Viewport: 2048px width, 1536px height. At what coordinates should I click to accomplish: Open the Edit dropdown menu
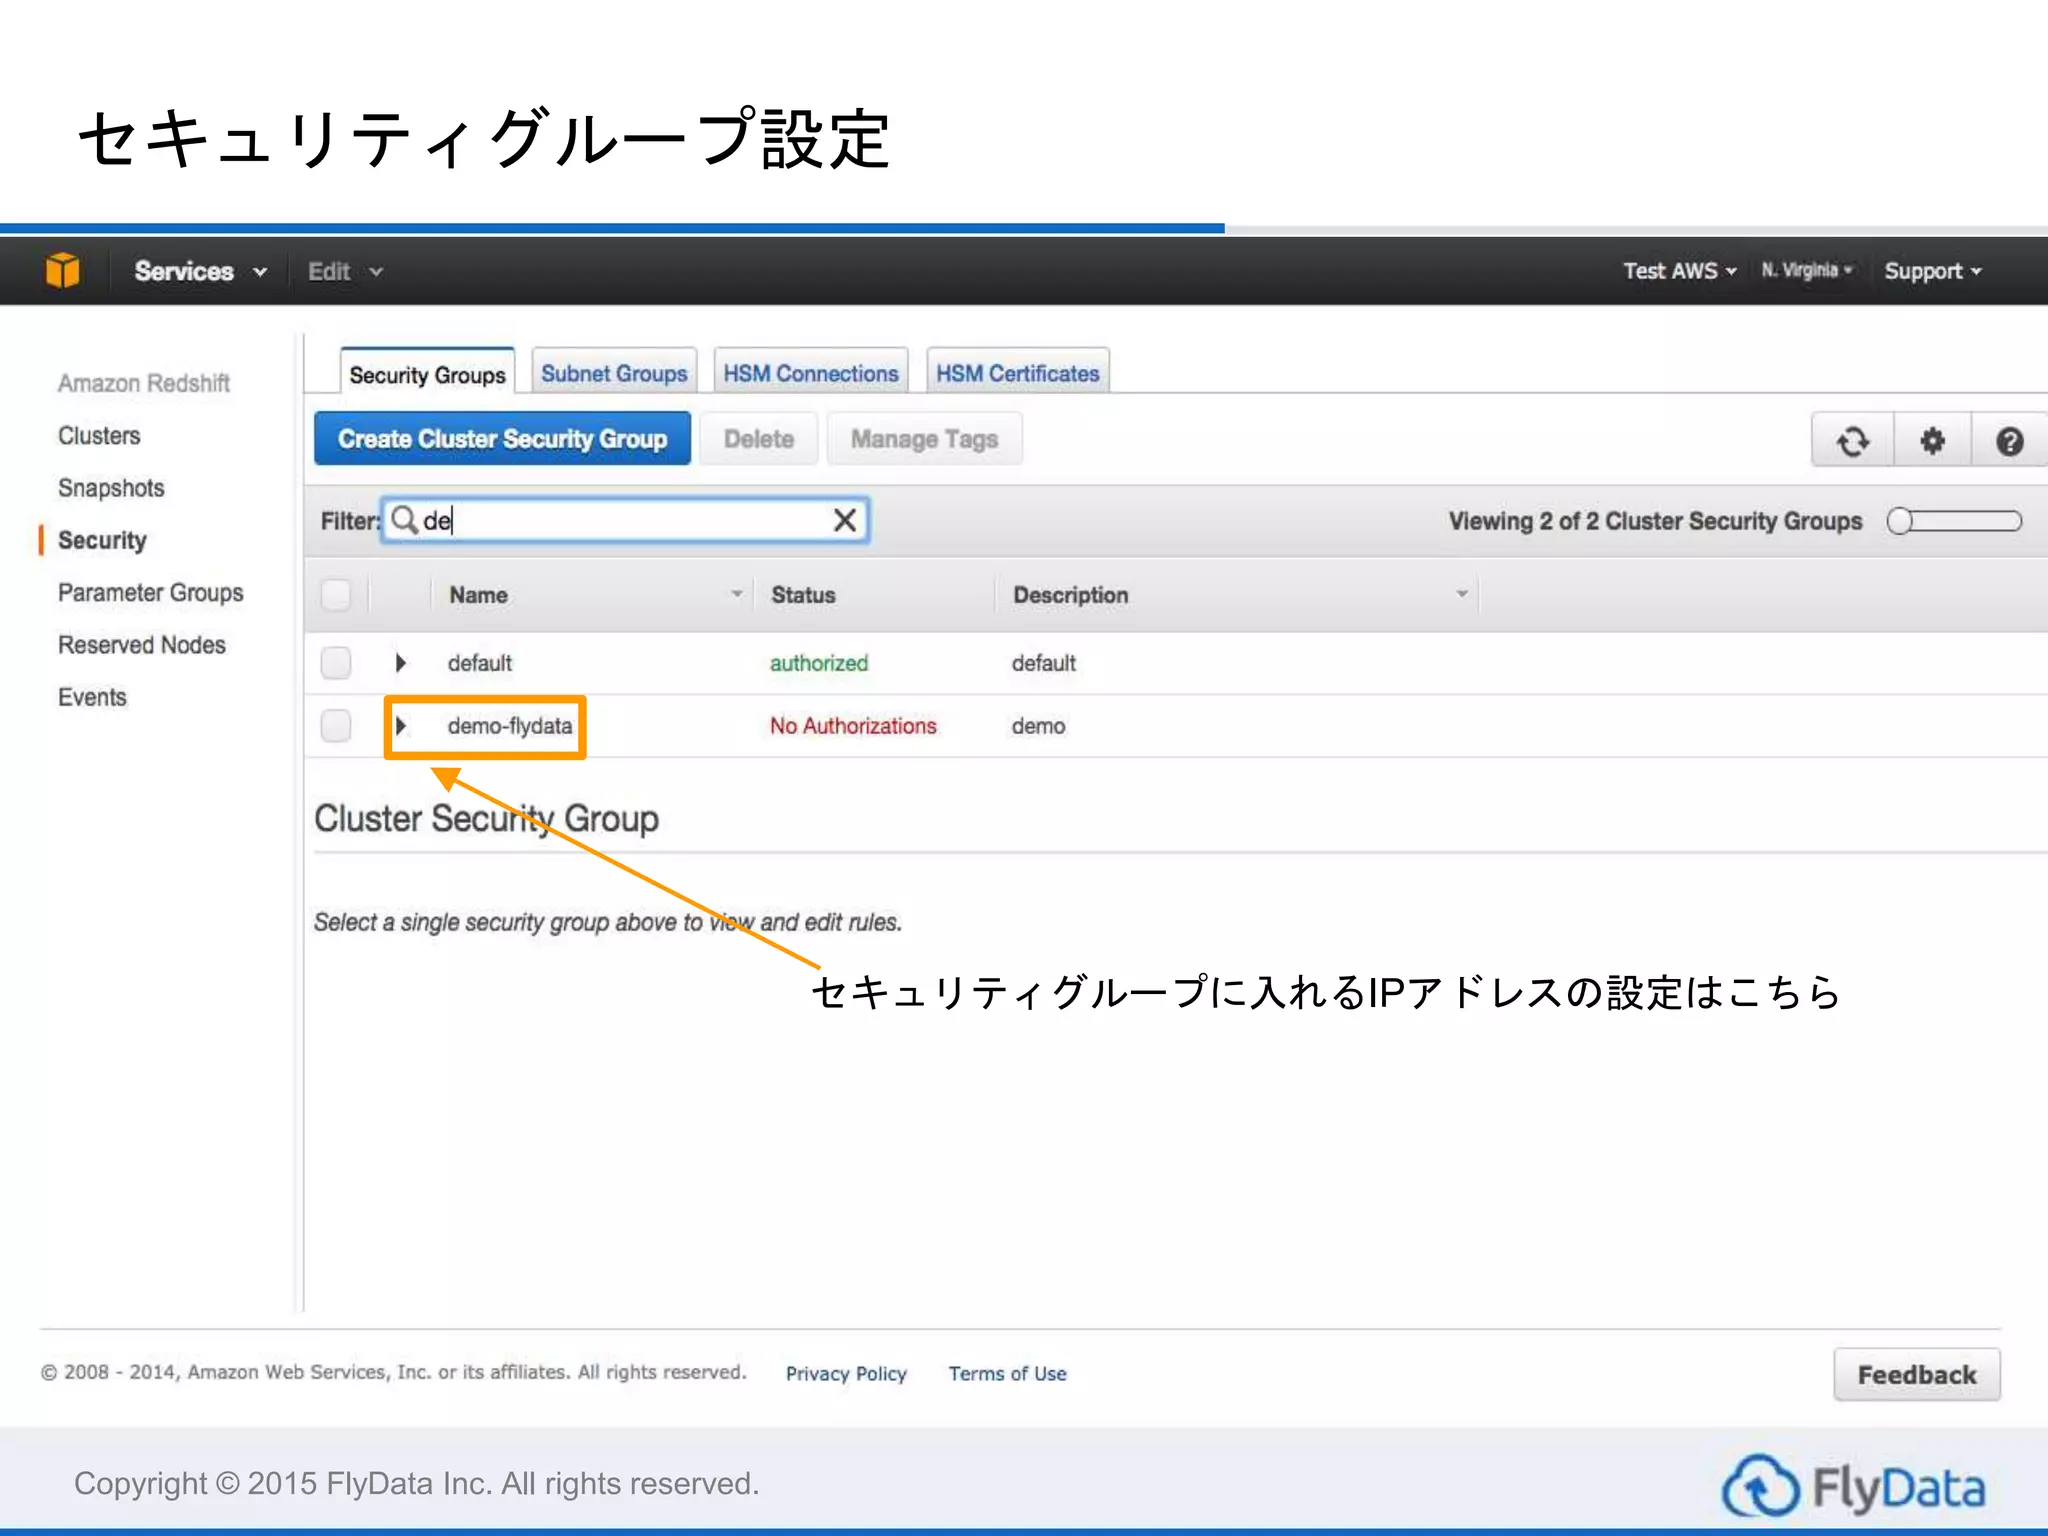coord(345,272)
